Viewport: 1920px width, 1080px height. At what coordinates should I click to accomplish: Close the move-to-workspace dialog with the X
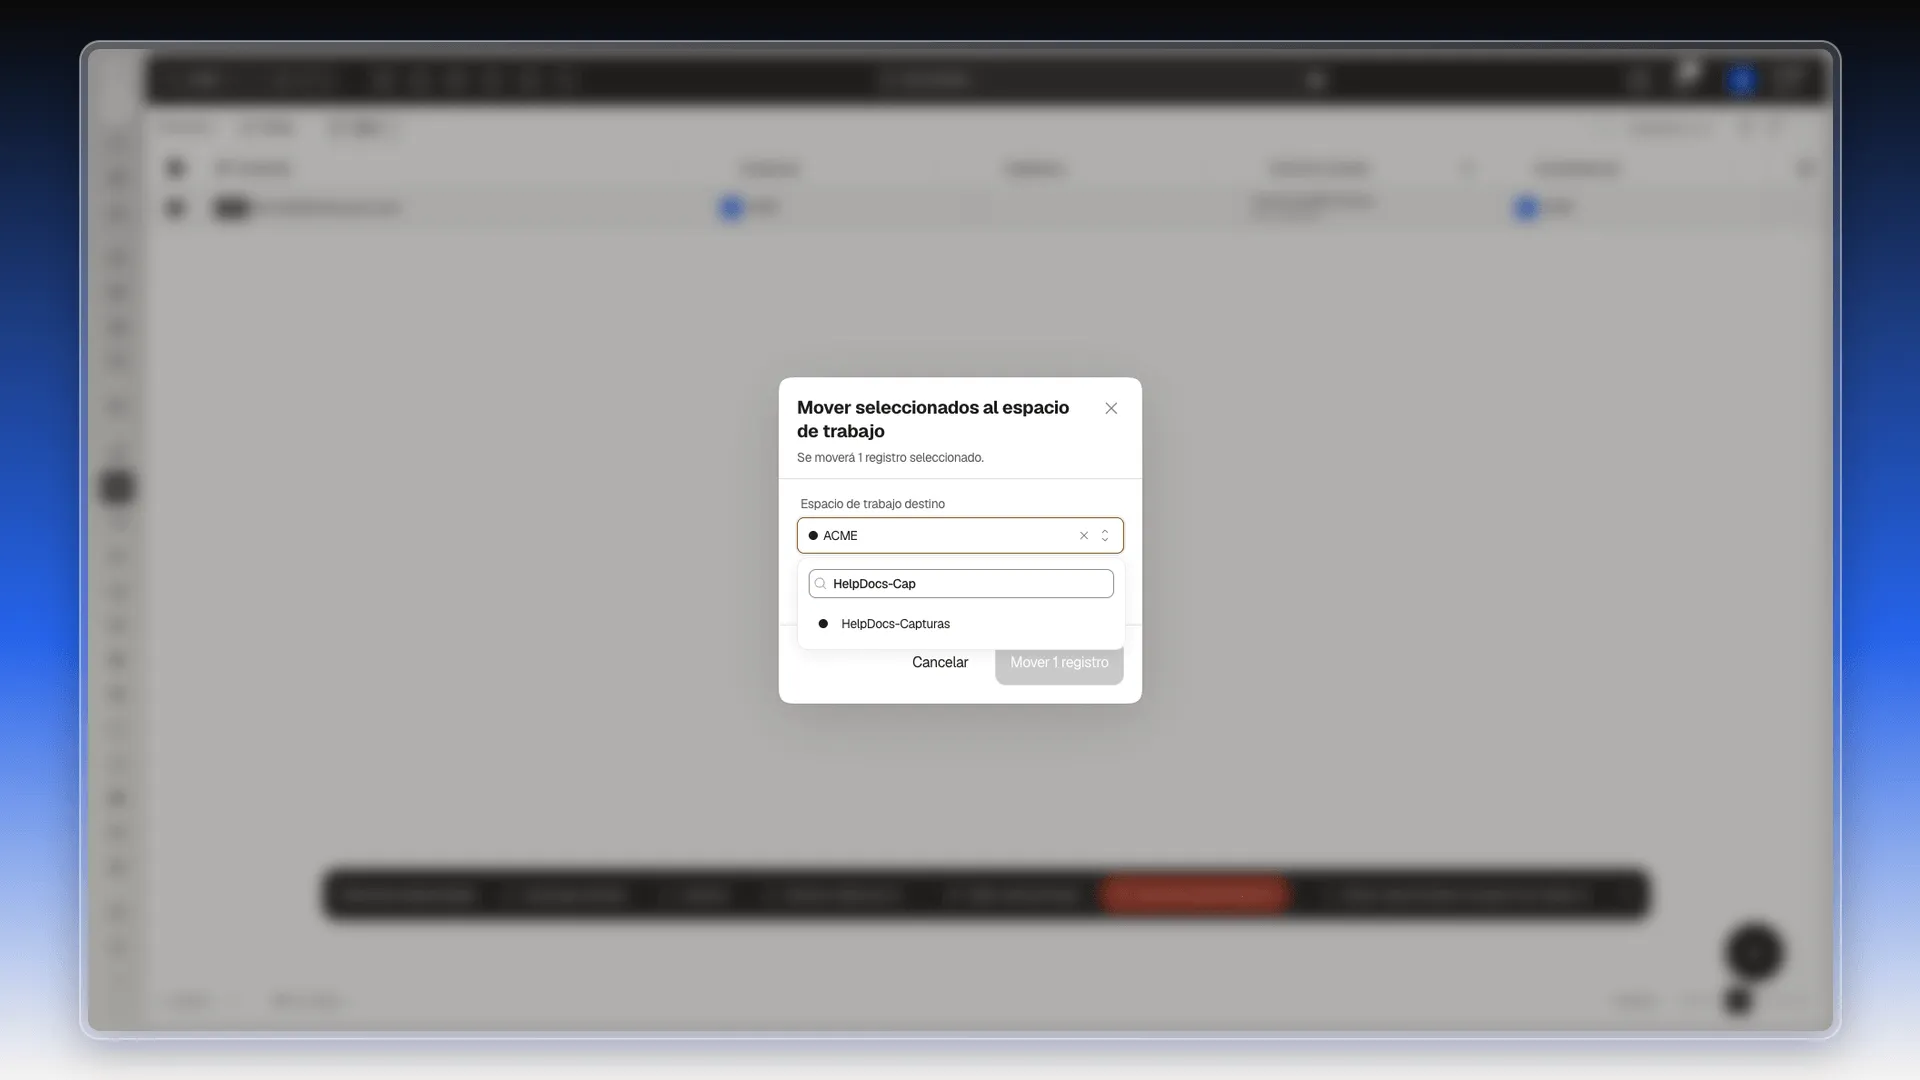1111,408
